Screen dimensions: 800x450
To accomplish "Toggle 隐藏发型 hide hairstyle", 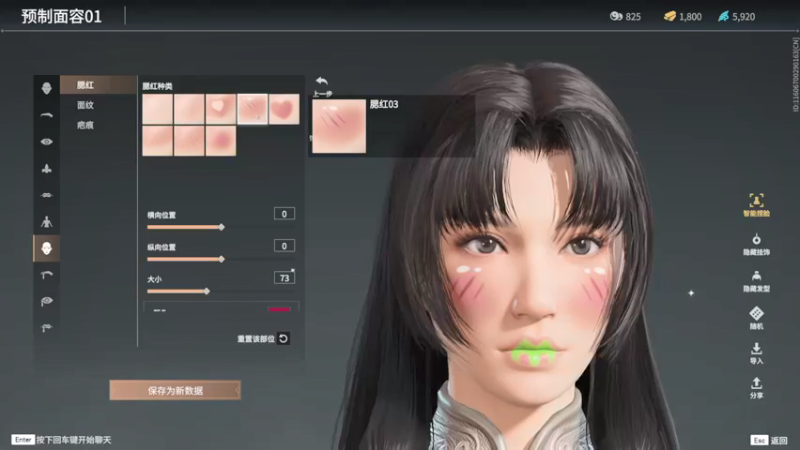I will tap(756, 281).
